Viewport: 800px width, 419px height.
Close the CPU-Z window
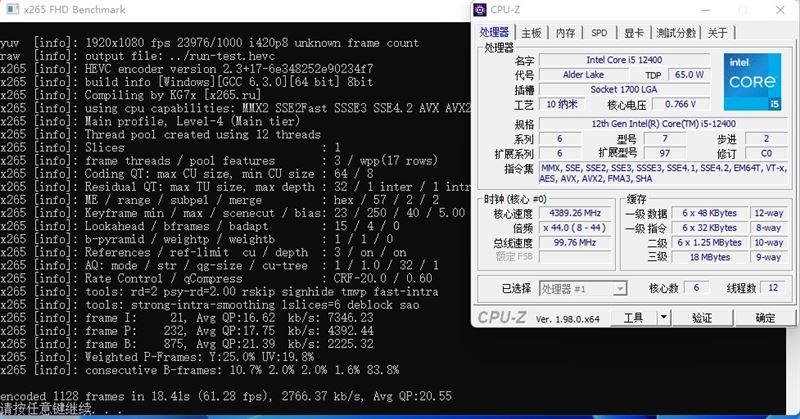pyautogui.click(x=780, y=10)
